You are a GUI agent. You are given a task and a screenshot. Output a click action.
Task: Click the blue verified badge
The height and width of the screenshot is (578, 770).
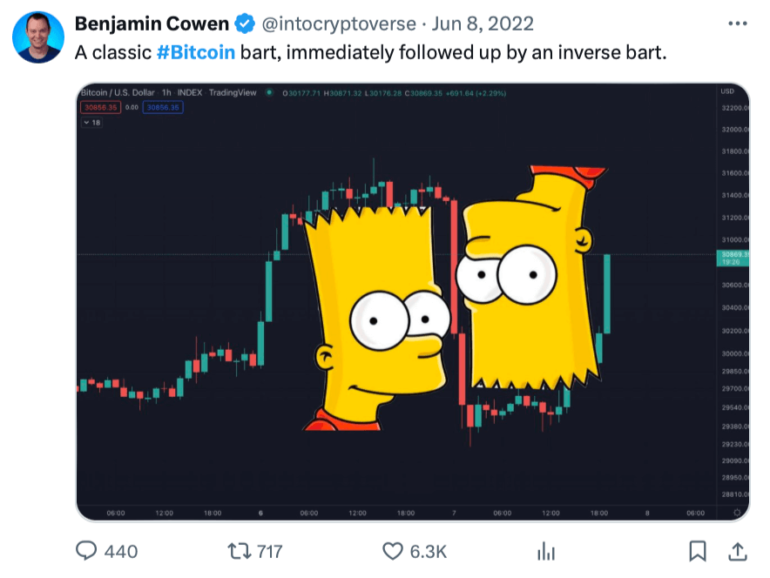[x=244, y=24]
